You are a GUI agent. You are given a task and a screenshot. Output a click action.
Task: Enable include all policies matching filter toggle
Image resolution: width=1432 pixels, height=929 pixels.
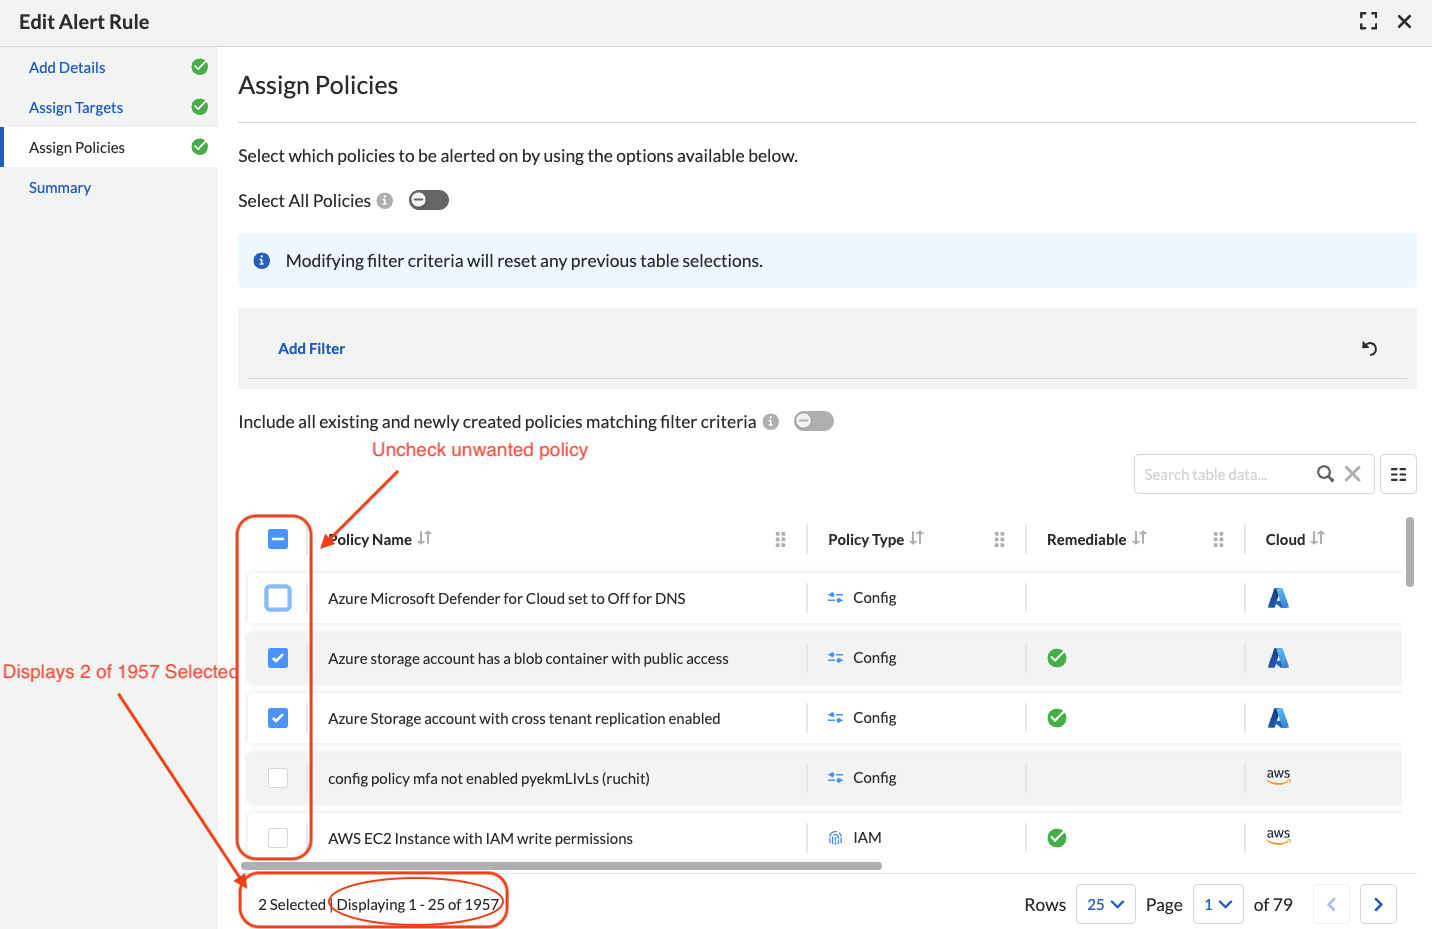pos(813,421)
